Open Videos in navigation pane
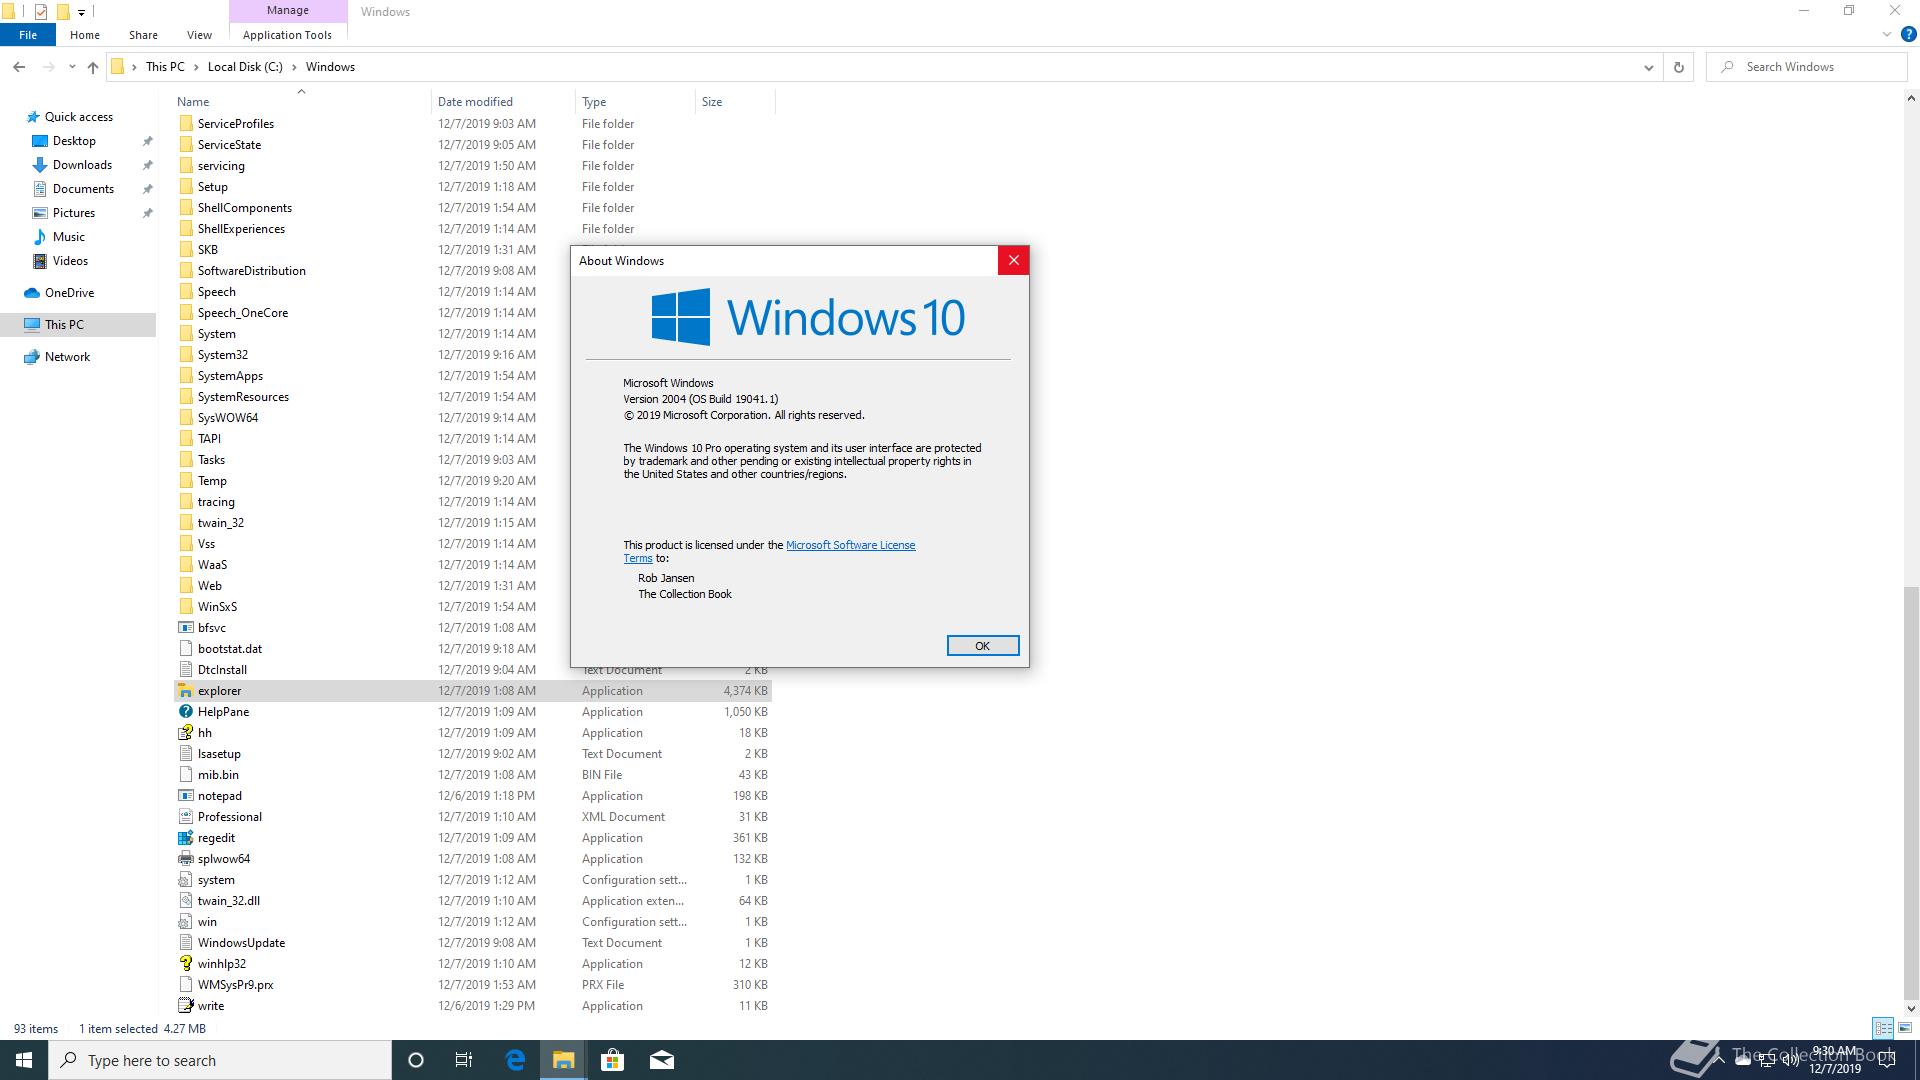Image resolution: width=1920 pixels, height=1080 pixels. (70, 261)
